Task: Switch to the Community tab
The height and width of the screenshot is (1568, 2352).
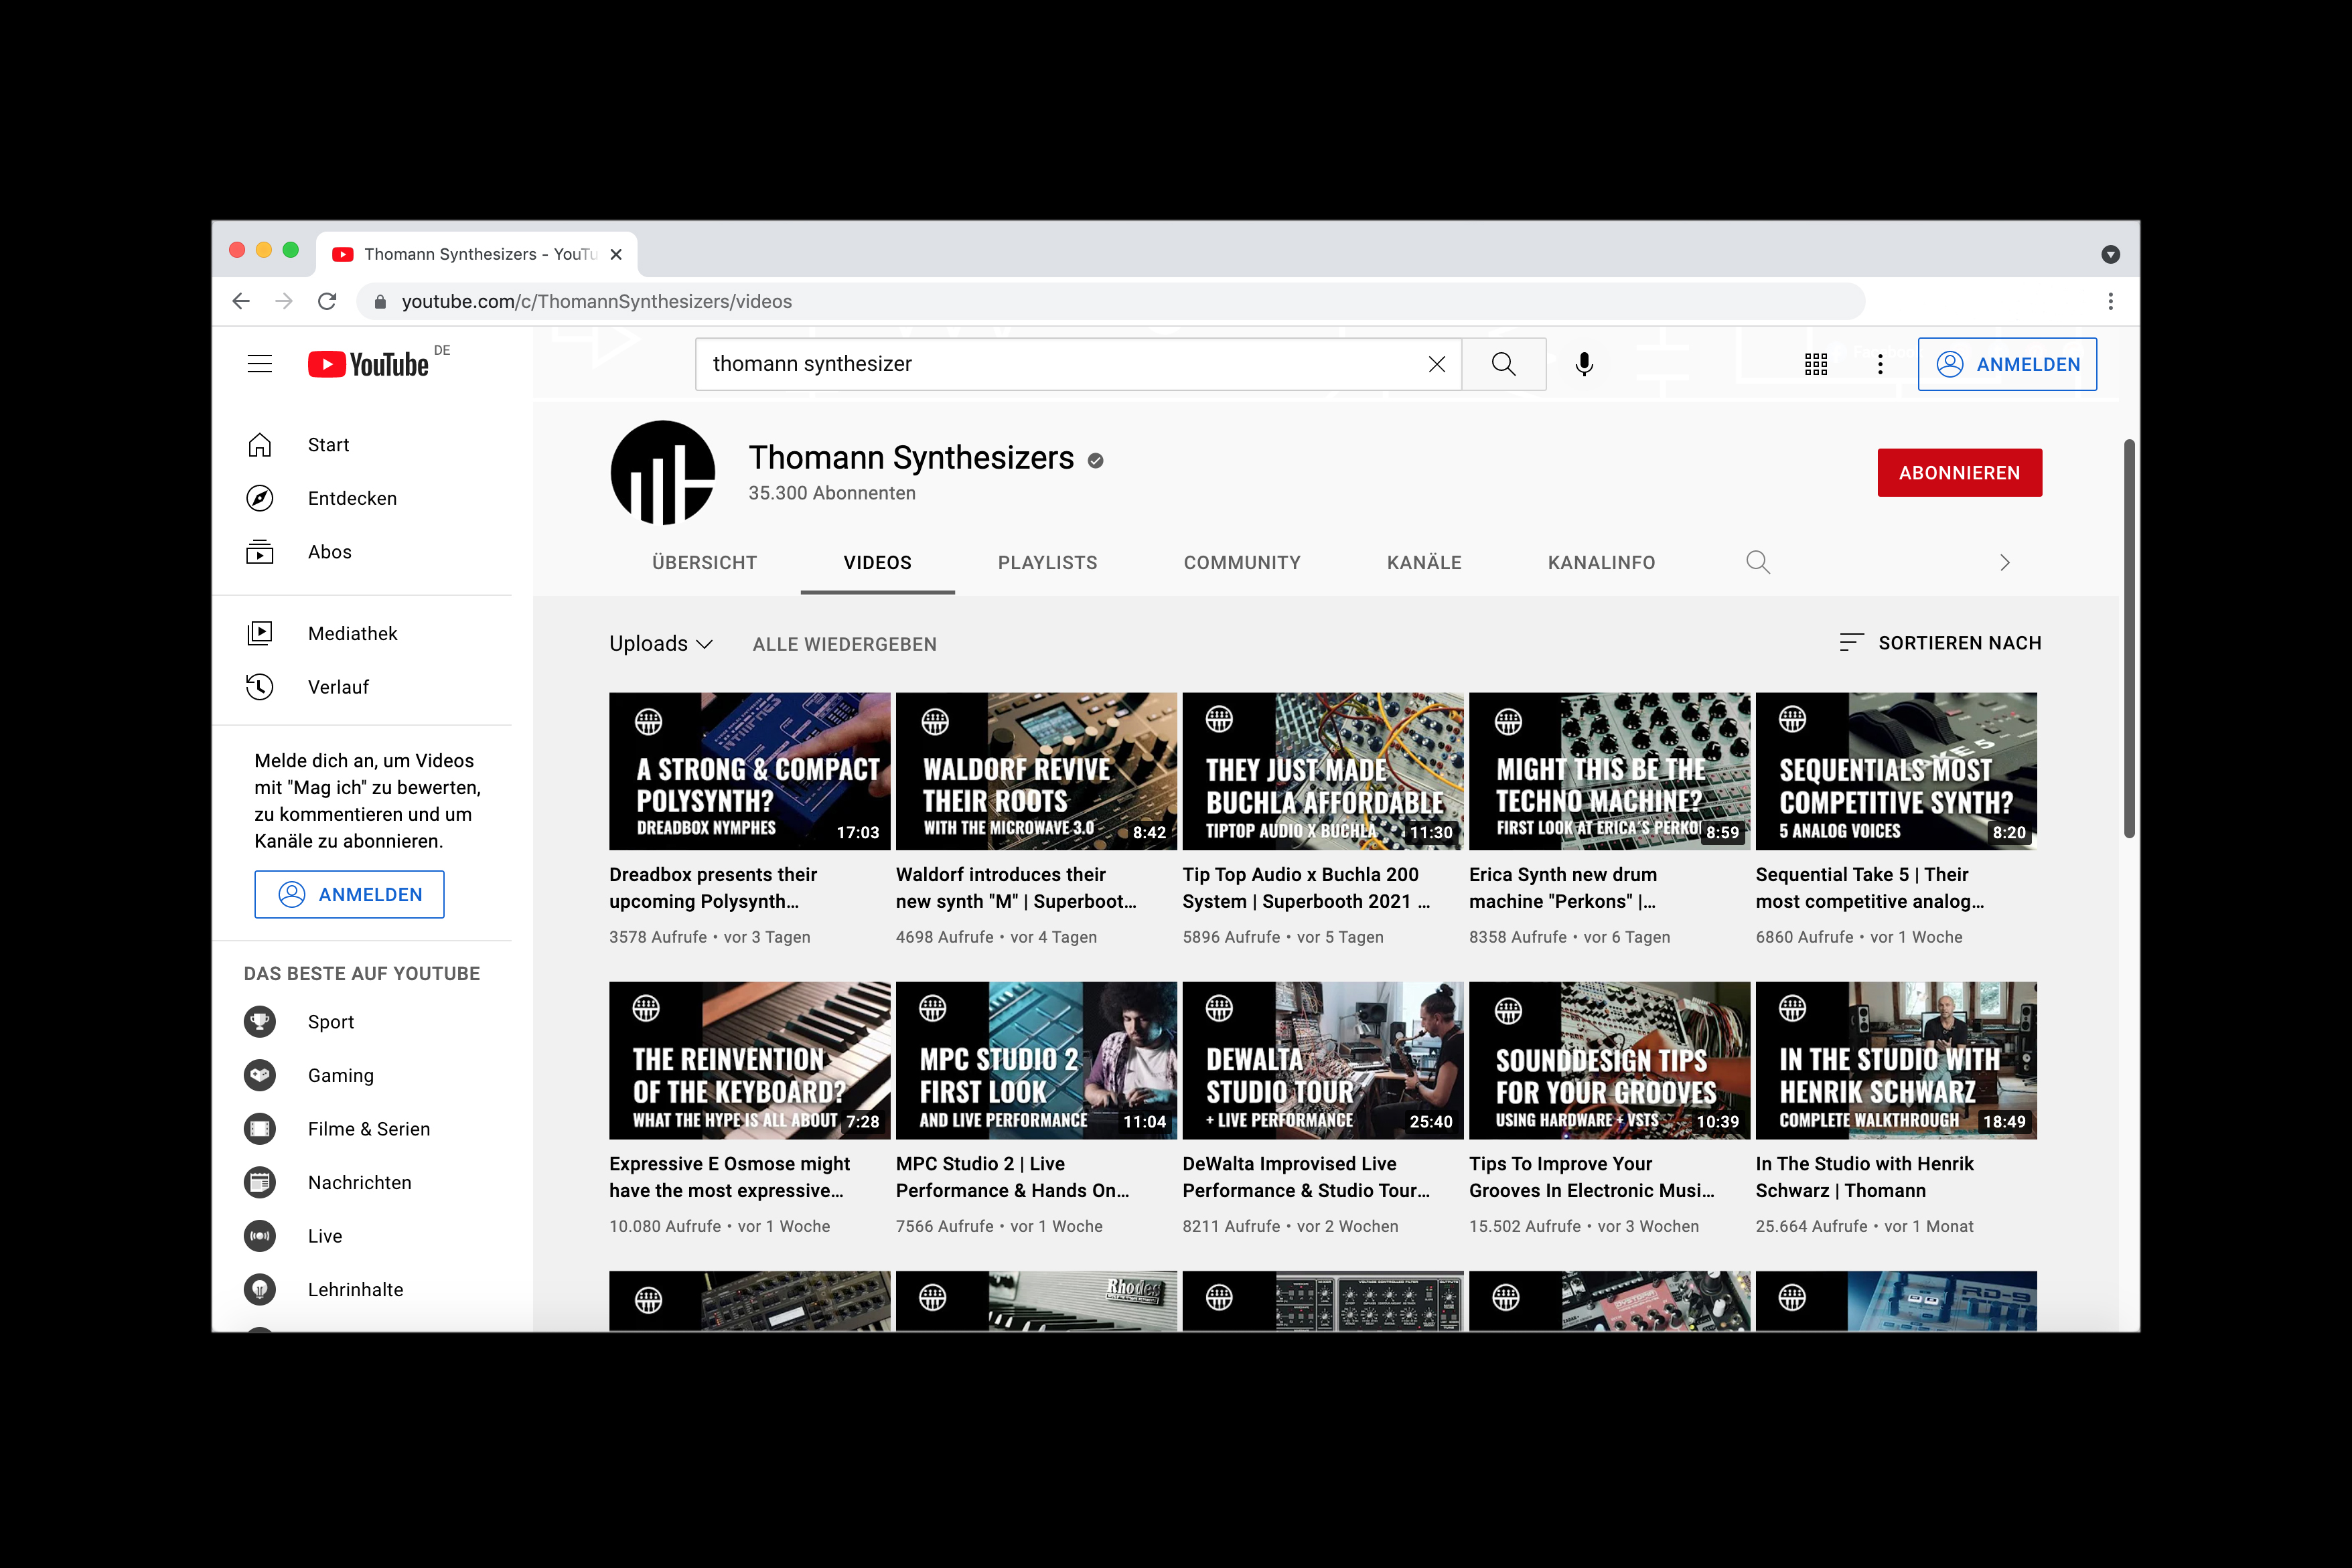Action: tap(1241, 562)
